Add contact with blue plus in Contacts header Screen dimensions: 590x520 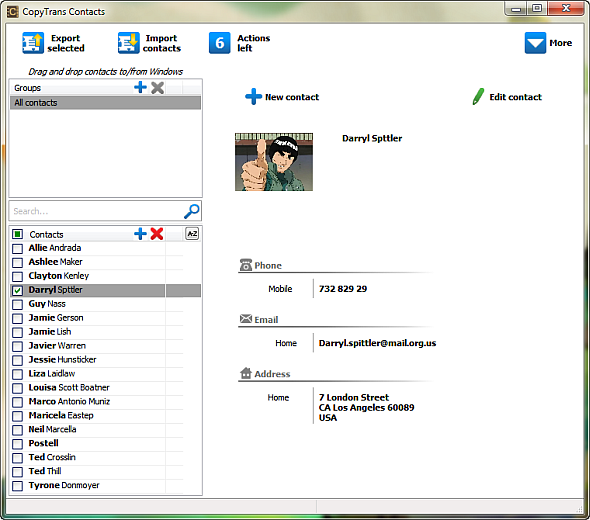coord(140,234)
